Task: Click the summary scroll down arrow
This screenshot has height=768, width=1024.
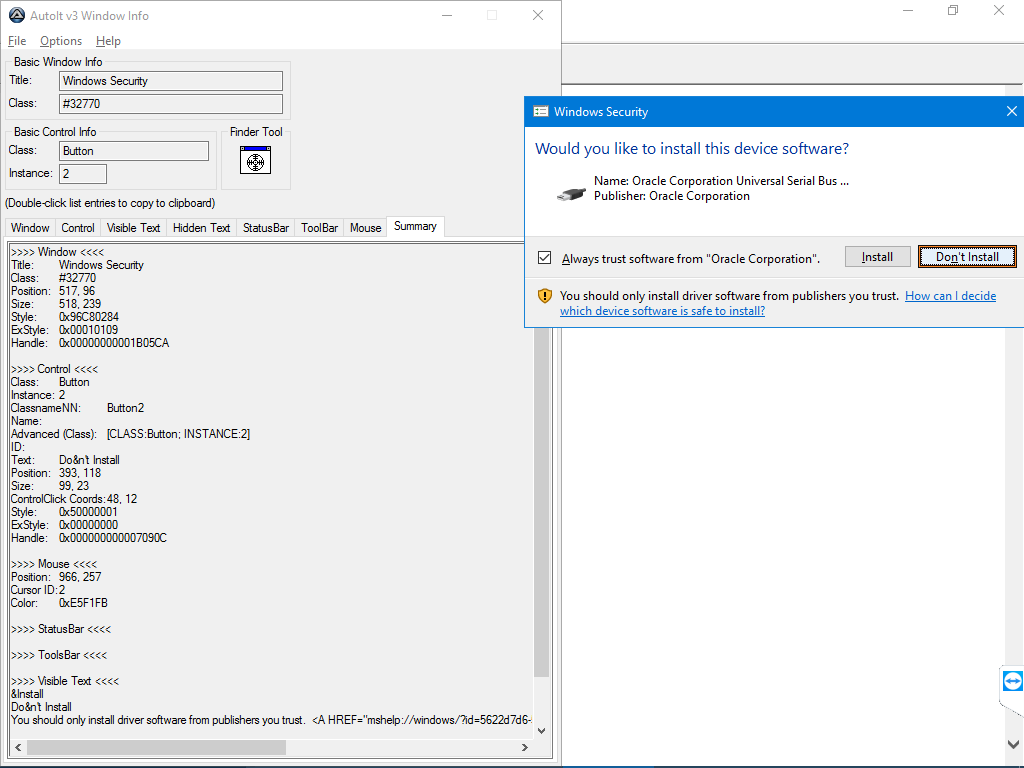Action: [541, 731]
